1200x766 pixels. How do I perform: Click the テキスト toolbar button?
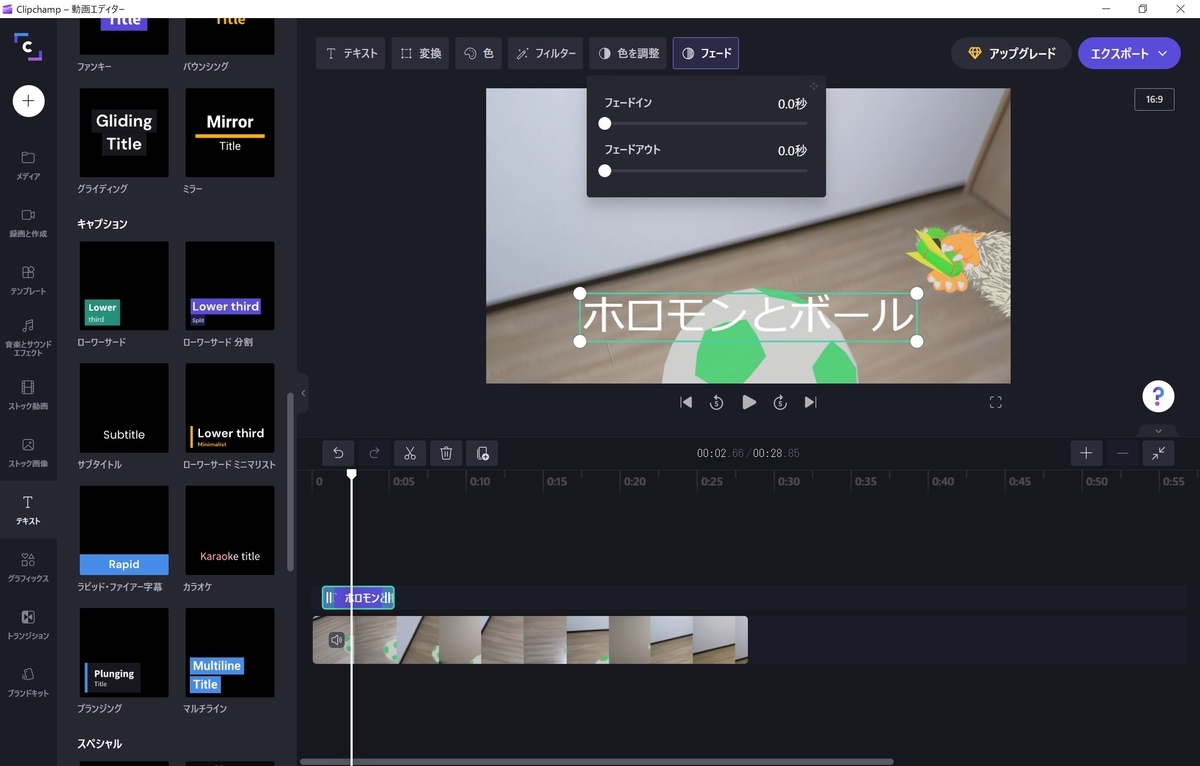coord(351,53)
